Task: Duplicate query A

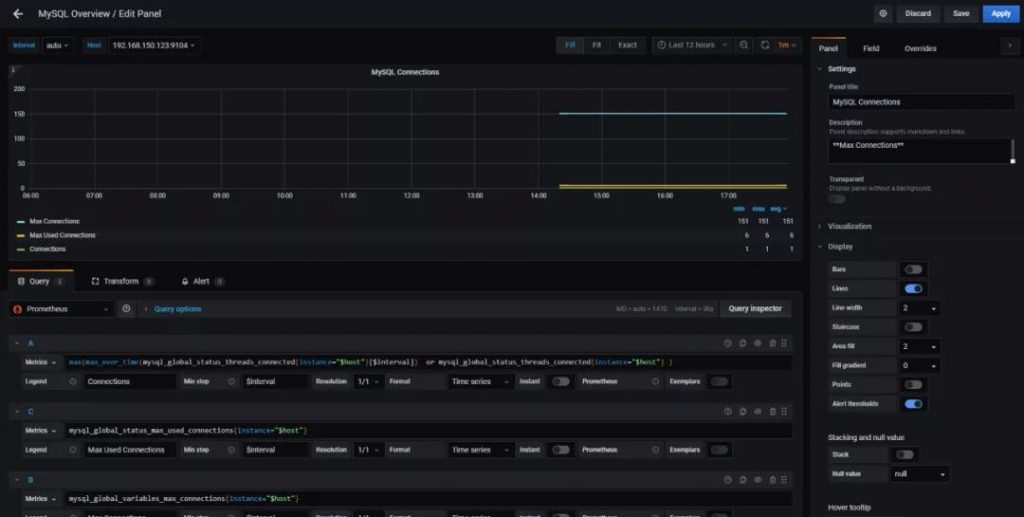Action: click(x=743, y=343)
